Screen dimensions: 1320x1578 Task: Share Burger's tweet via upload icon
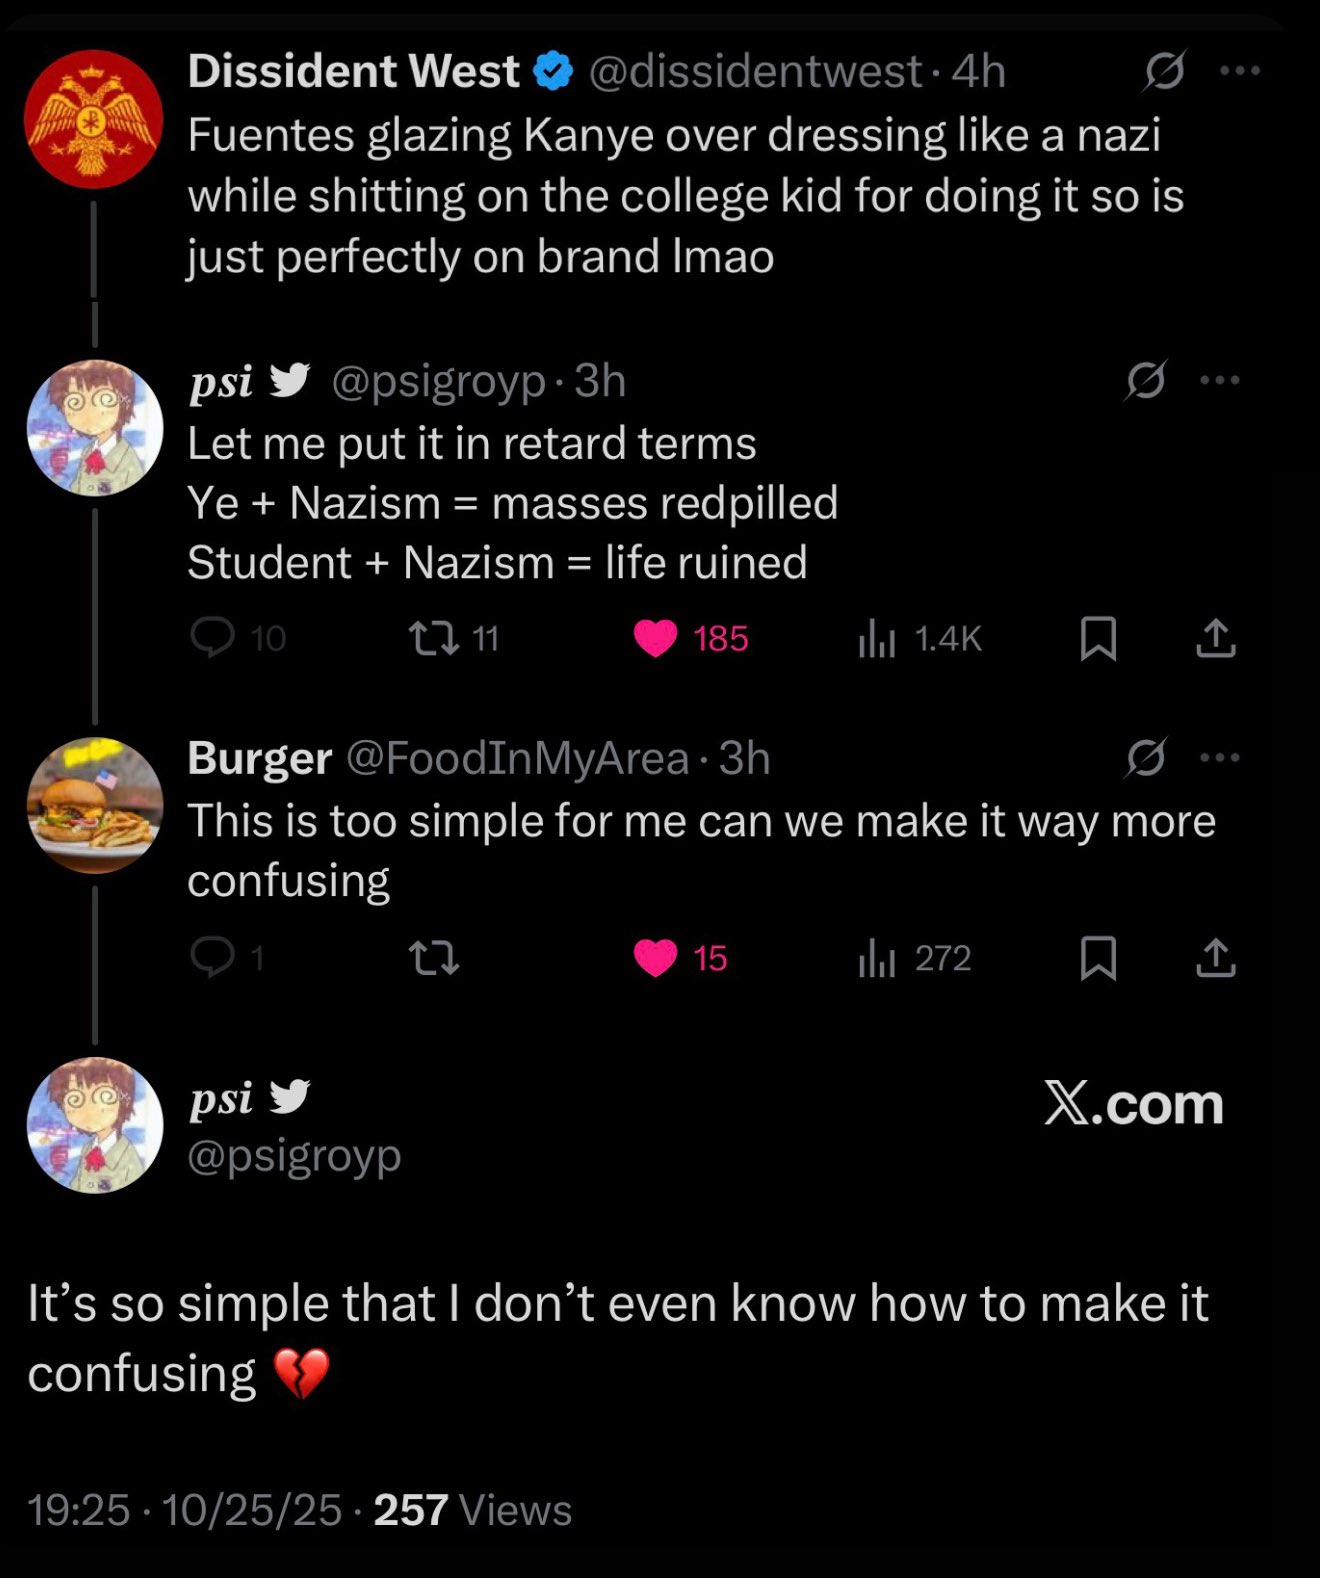coord(1216,958)
